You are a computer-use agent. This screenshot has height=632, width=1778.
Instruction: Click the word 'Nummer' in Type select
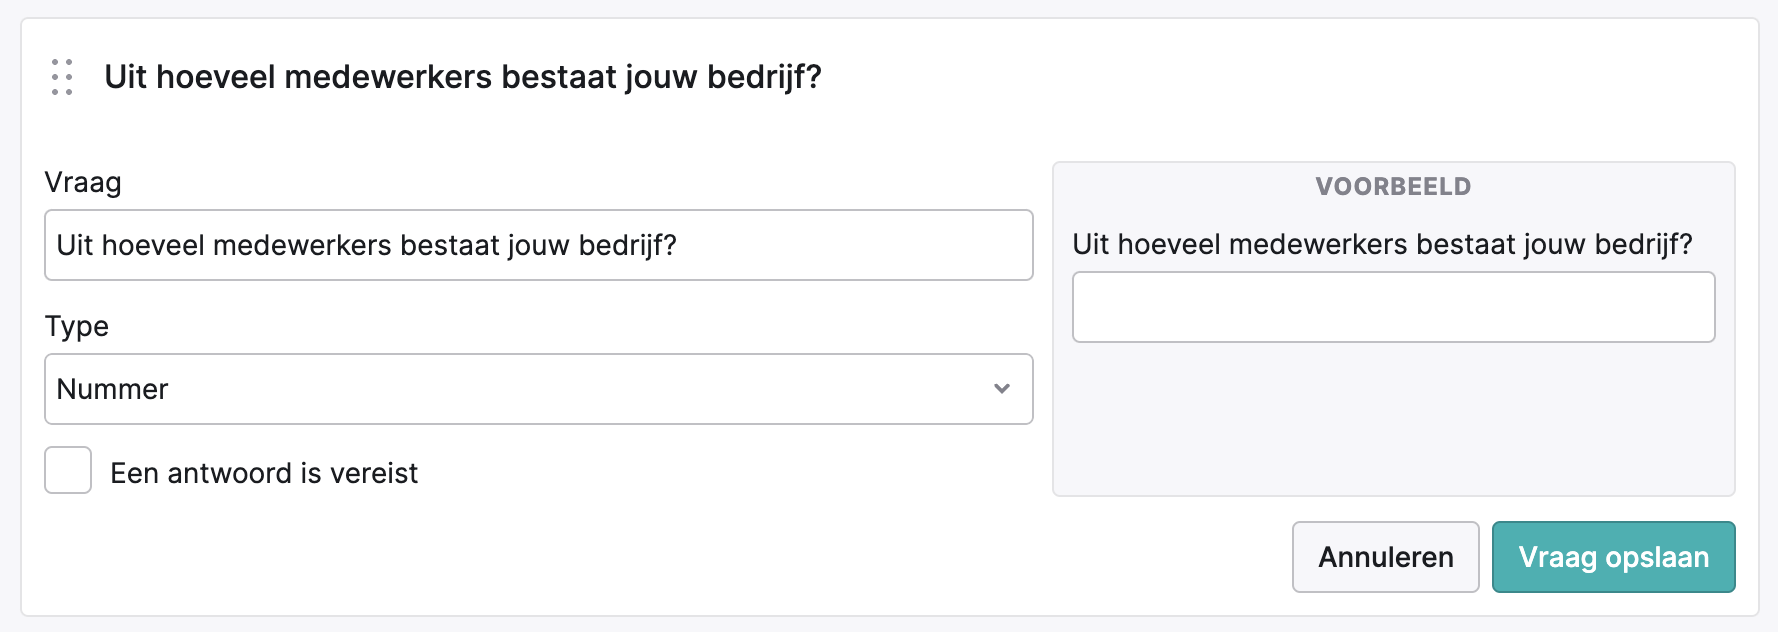point(113,389)
